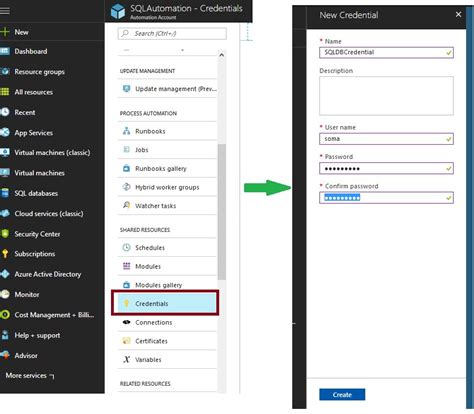The width and height of the screenshot is (474, 414).
Task: Select the Variables X icon
Action: click(126, 359)
